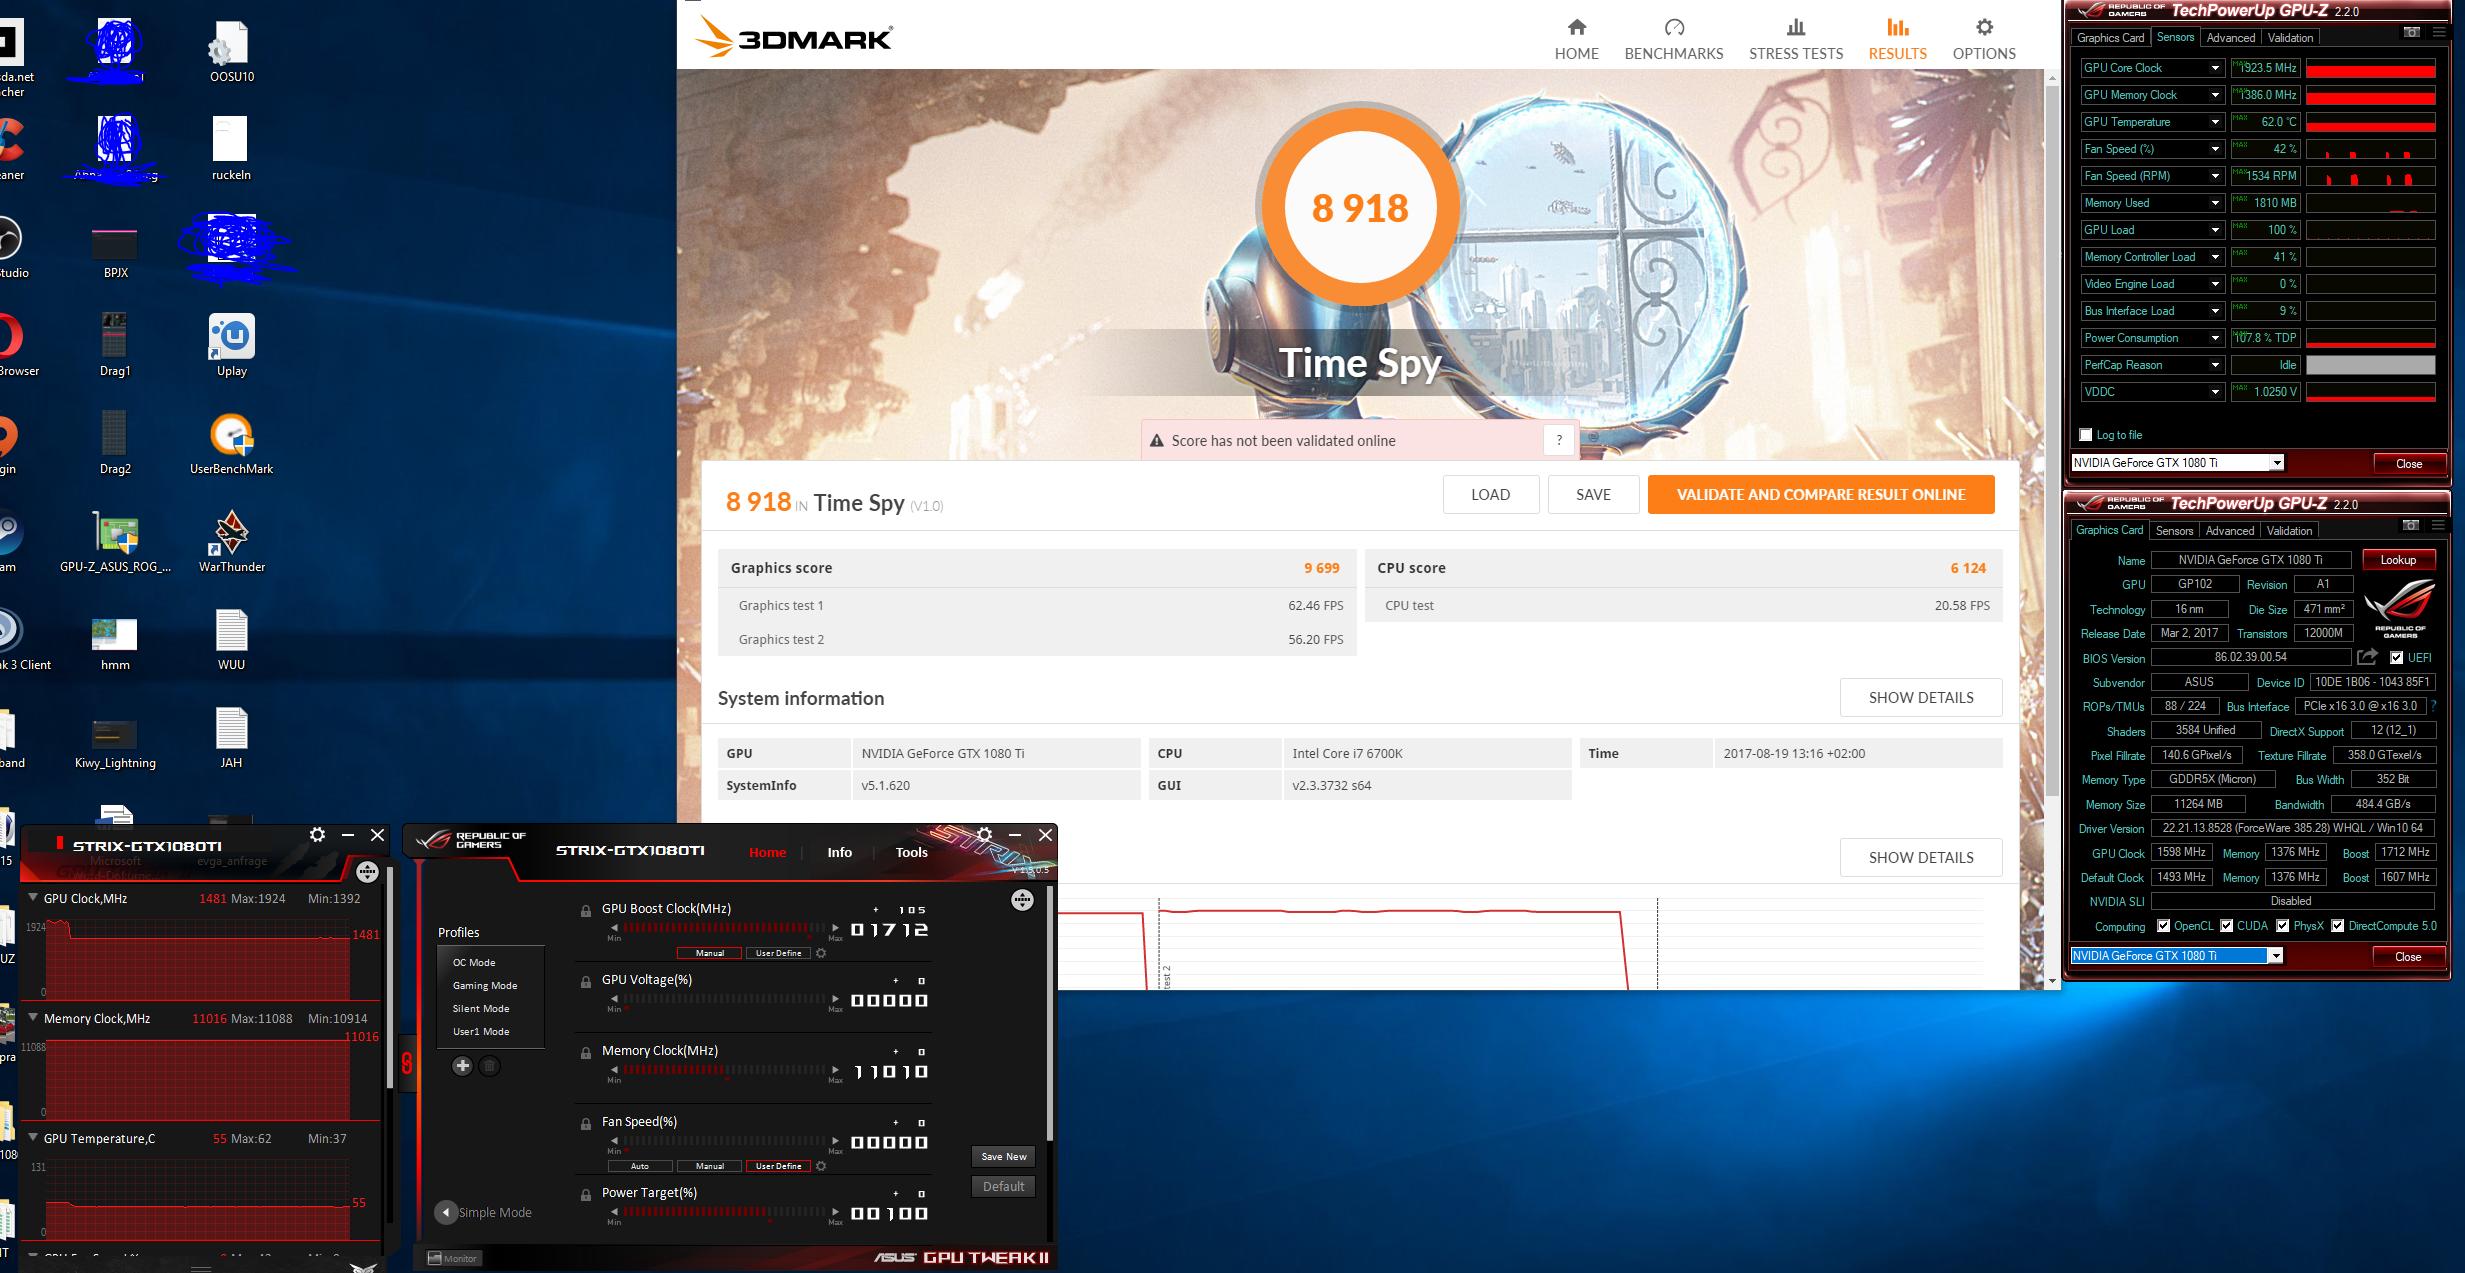Launch the Uplay desktop shortcut
Screen dimensions: 2465x1273
(x=232, y=338)
